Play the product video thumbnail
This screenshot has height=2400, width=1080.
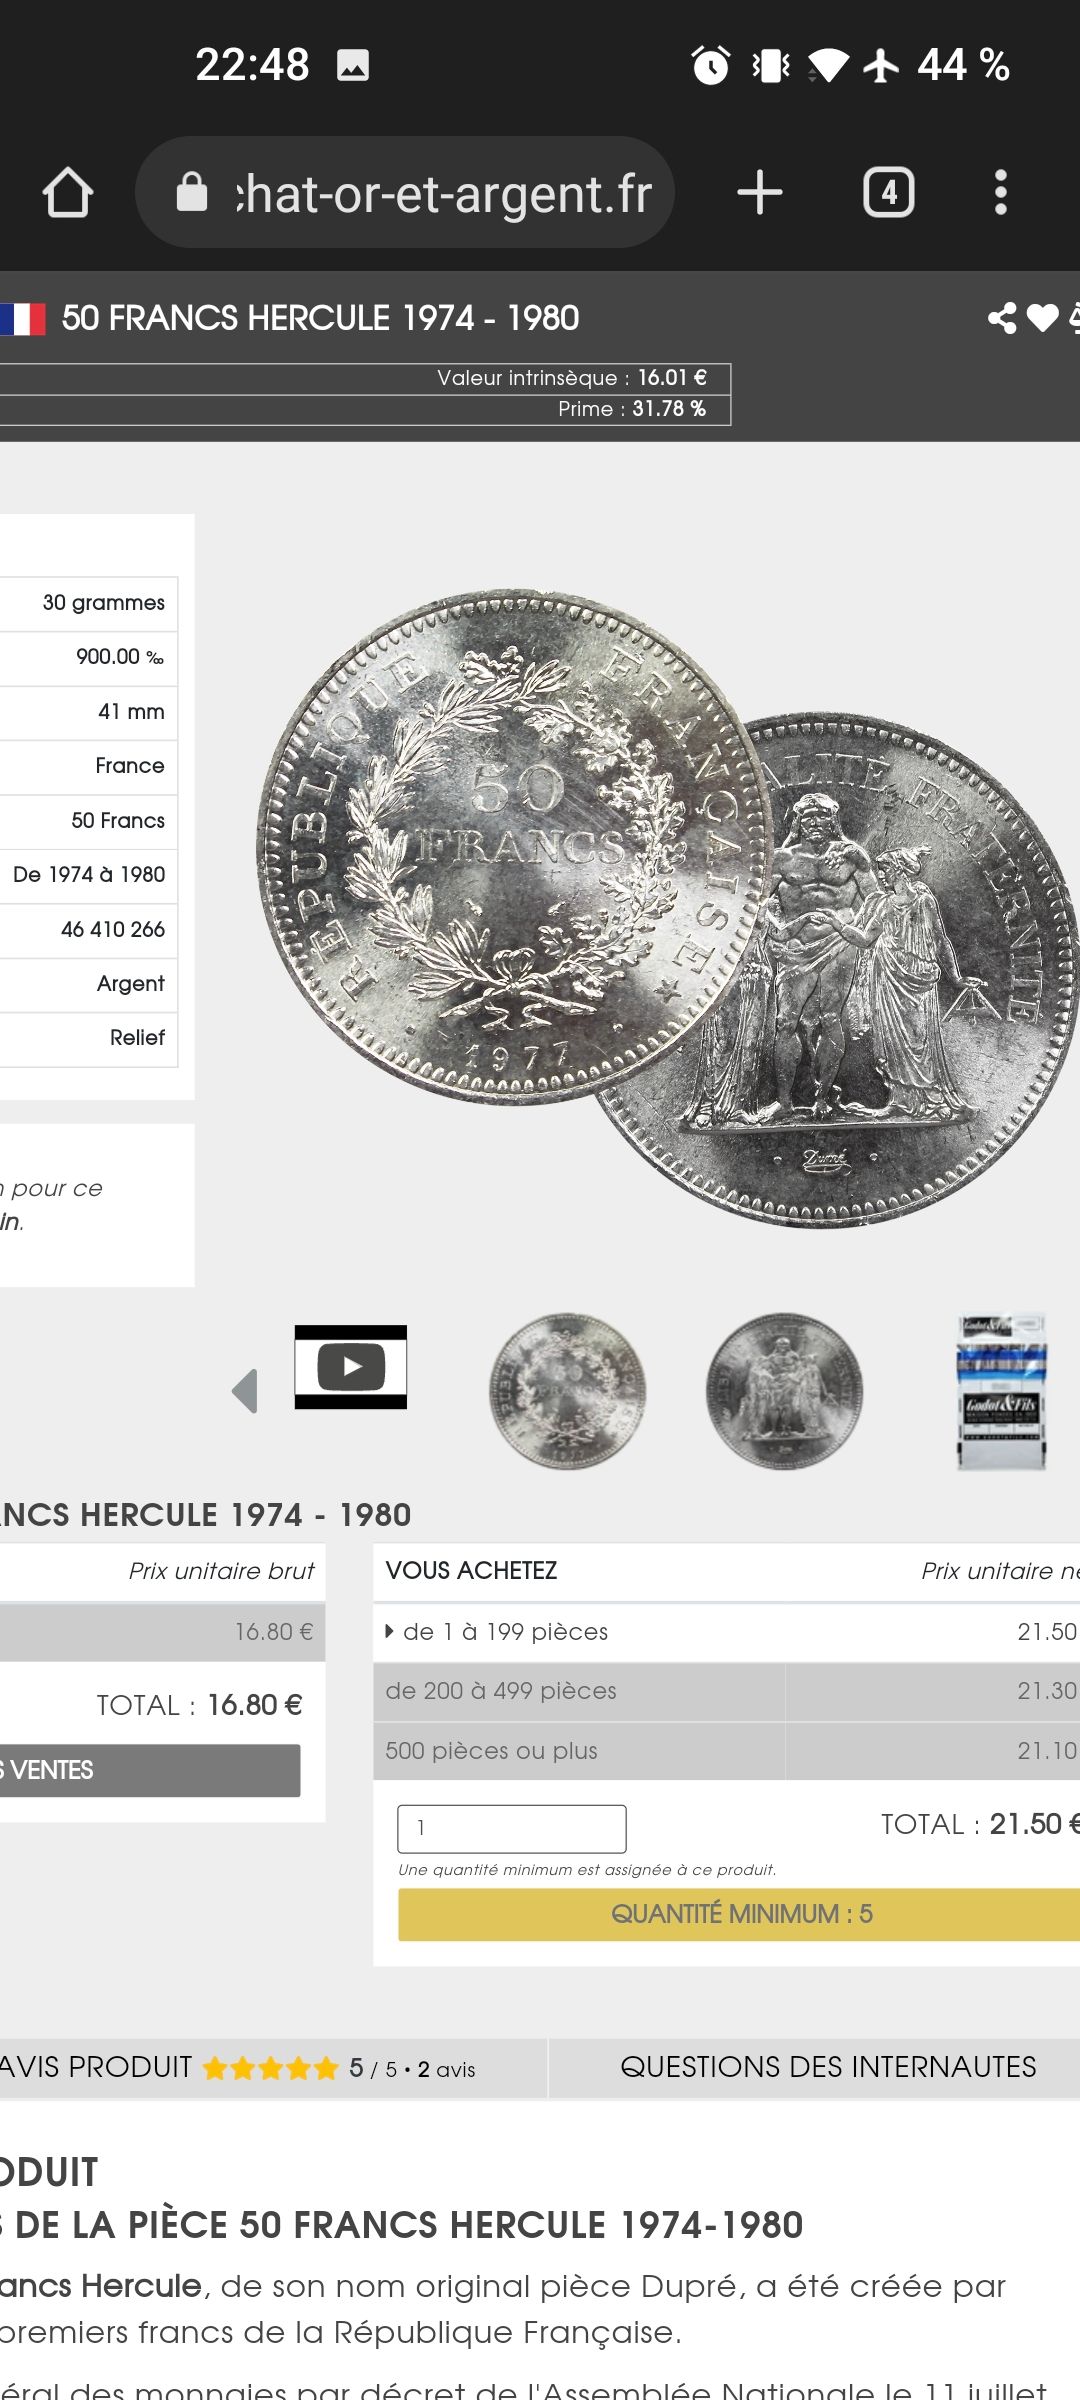[x=351, y=1367]
